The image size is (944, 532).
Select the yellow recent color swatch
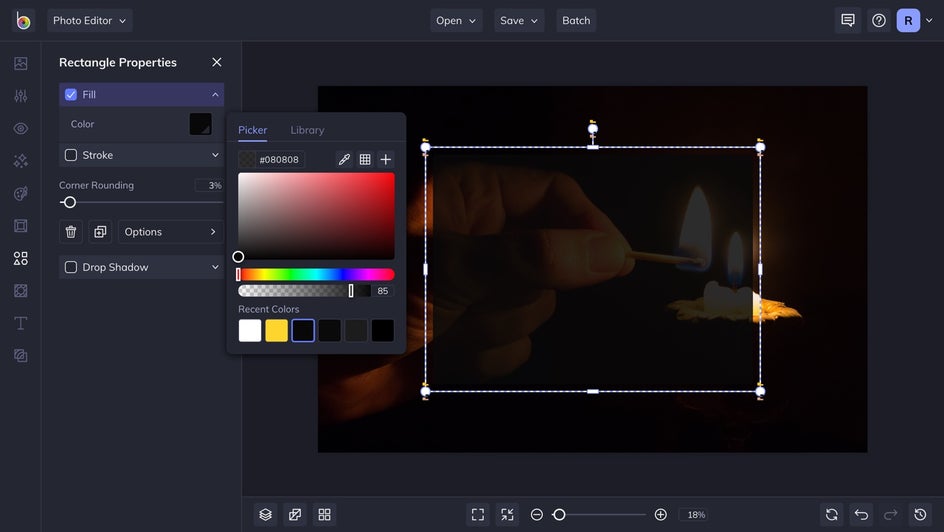277,331
